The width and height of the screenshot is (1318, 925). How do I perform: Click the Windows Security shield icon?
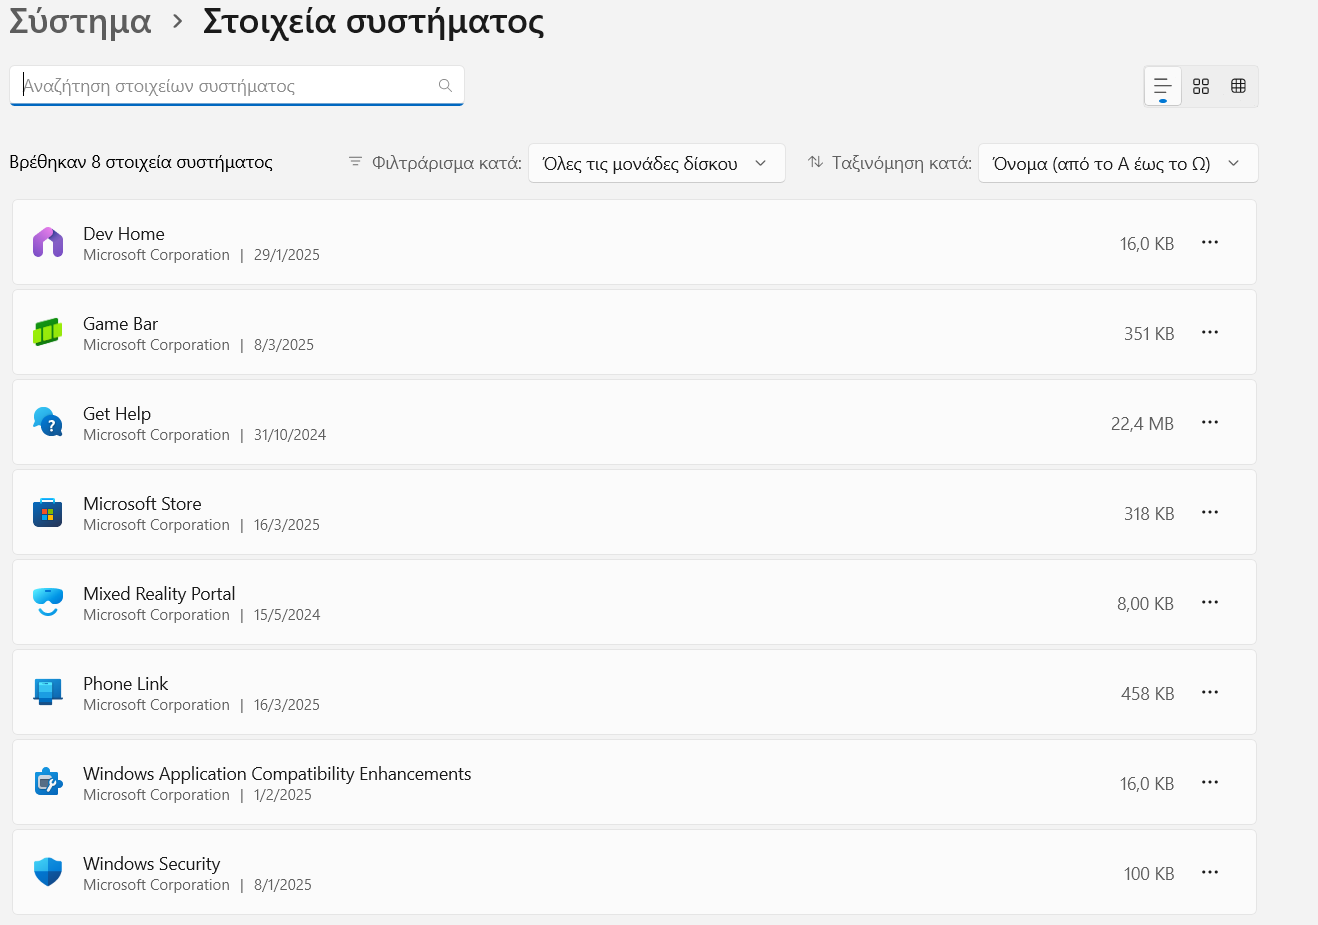tap(48, 872)
